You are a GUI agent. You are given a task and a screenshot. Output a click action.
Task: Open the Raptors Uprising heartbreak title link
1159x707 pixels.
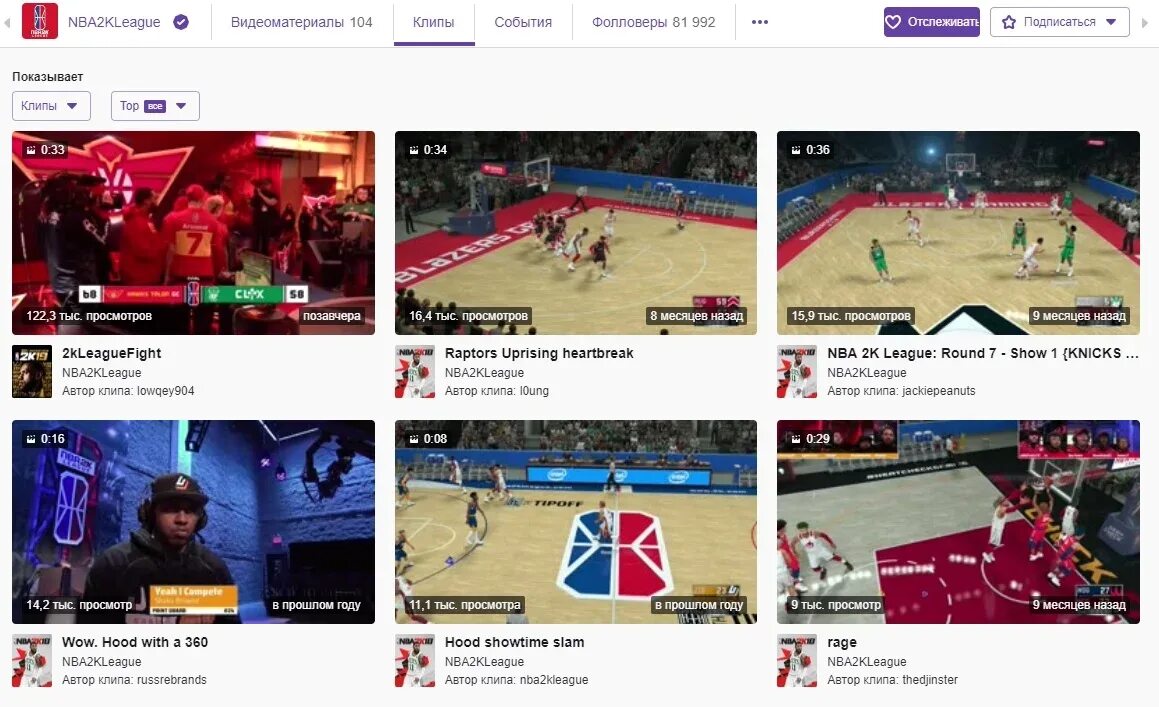pyautogui.click(x=539, y=354)
